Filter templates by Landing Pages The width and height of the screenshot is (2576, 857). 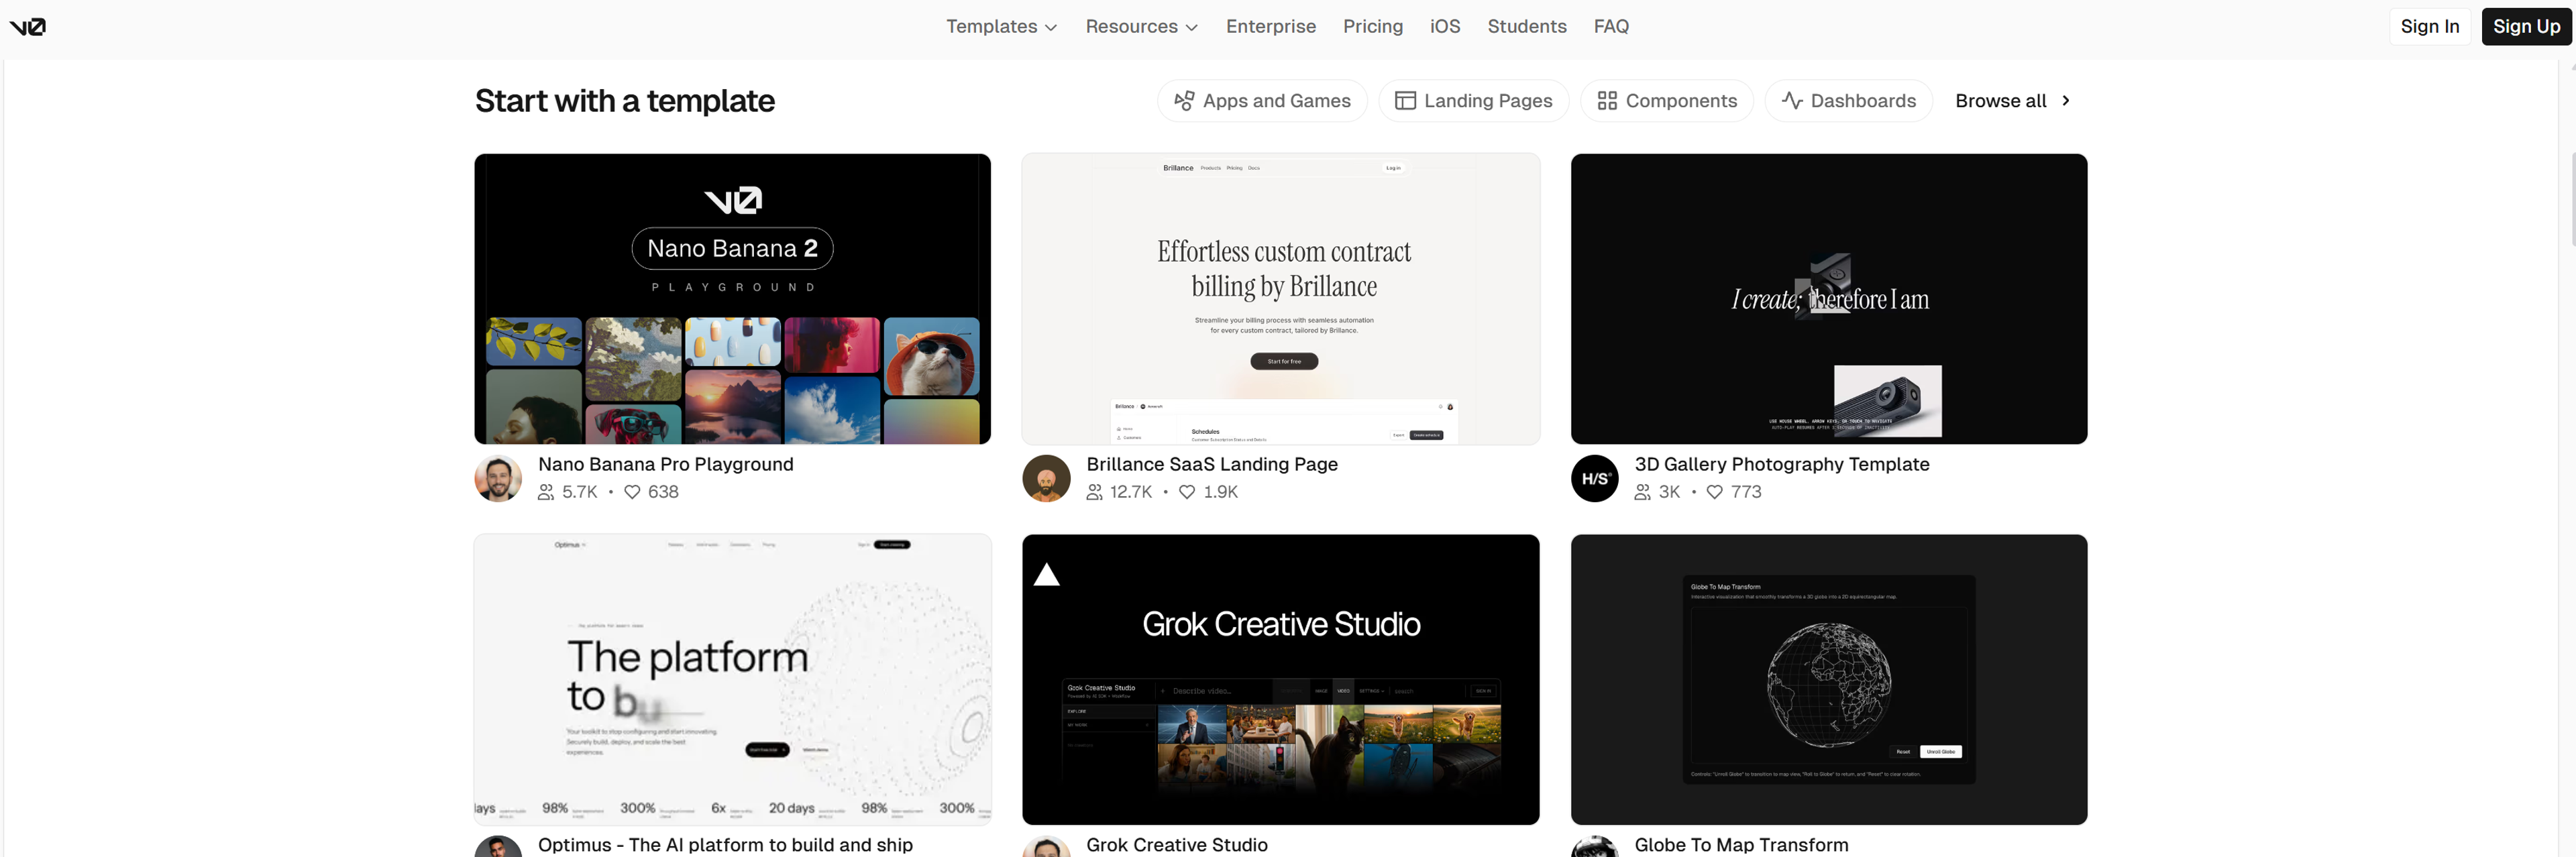(1473, 101)
